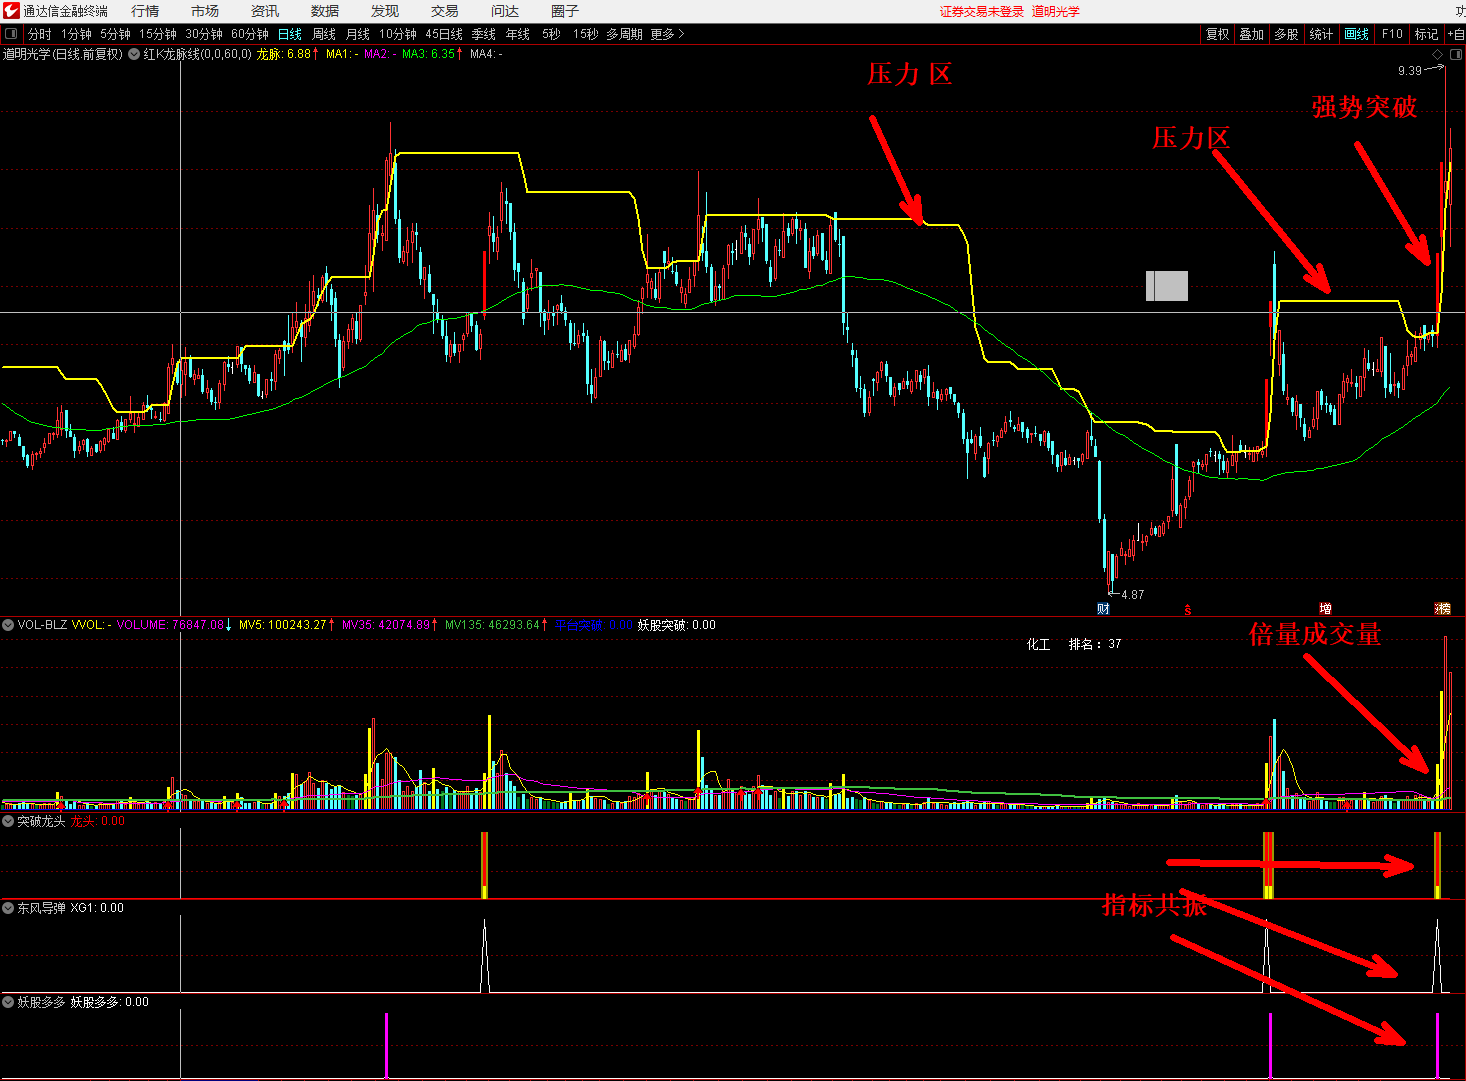The width and height of the screenshot is (1466, 1081).
Task: Expand the VOL-BLZ indicator menu
Action: click(x=8, y=625)
